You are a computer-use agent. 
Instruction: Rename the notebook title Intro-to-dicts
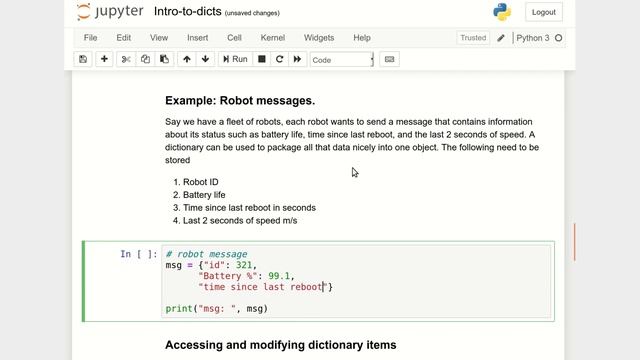pos(188,11)
